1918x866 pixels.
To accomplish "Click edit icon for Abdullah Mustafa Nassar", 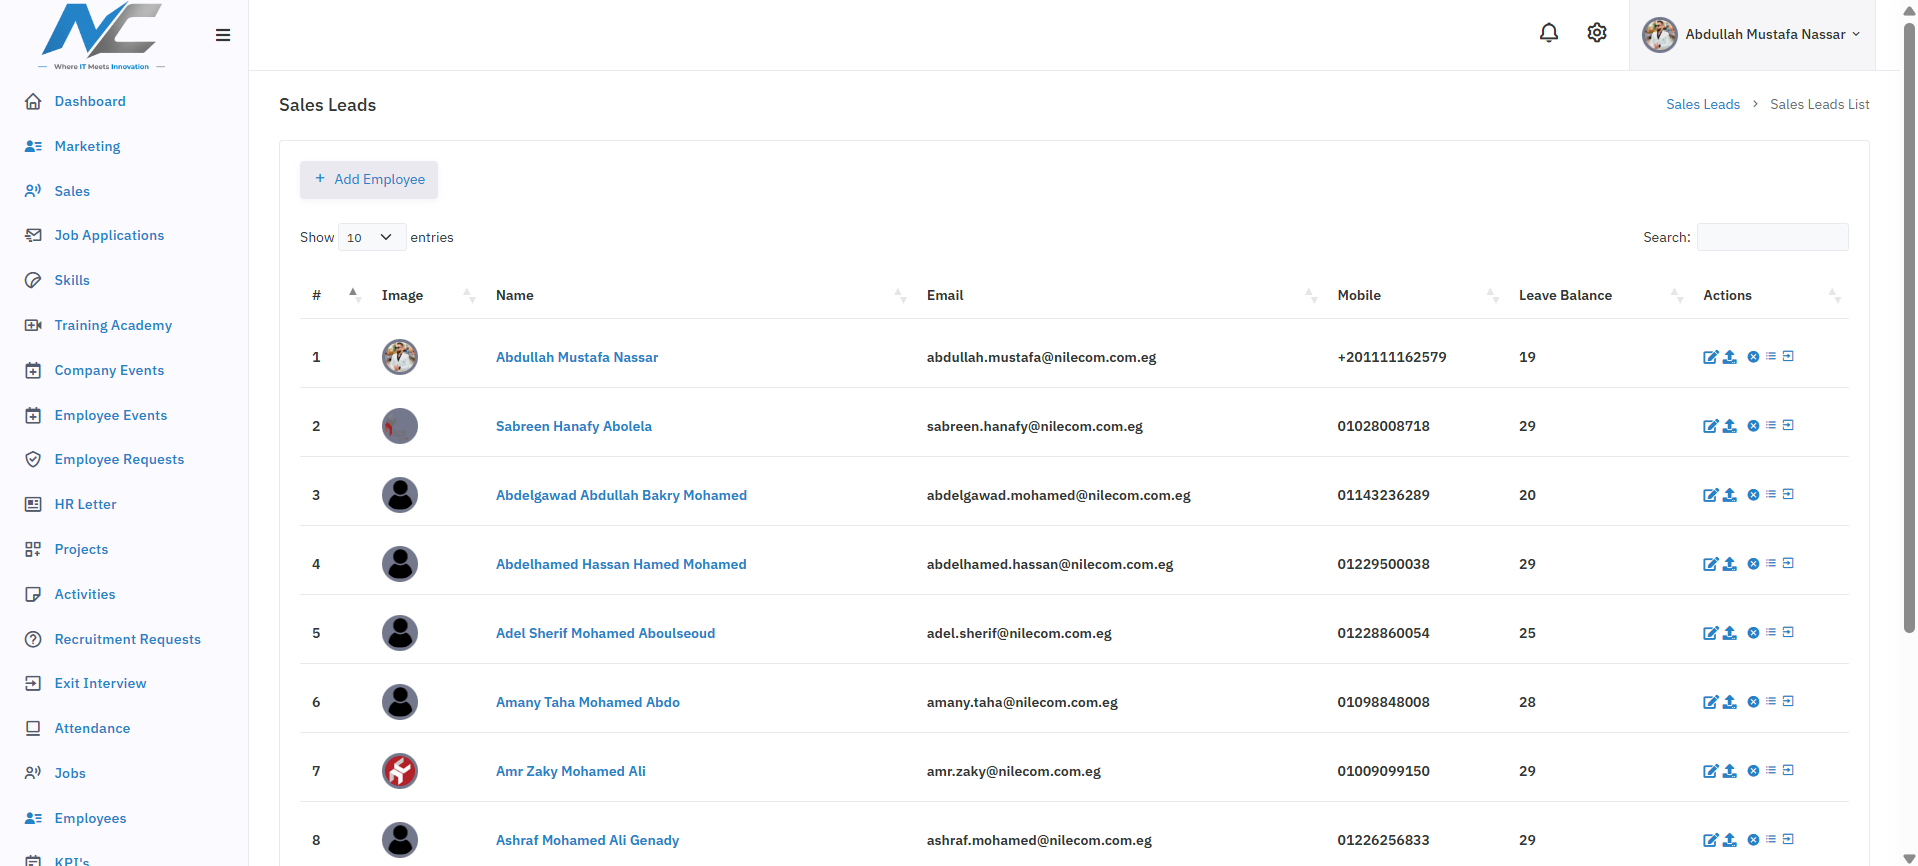I will (x=1710, y=357).
